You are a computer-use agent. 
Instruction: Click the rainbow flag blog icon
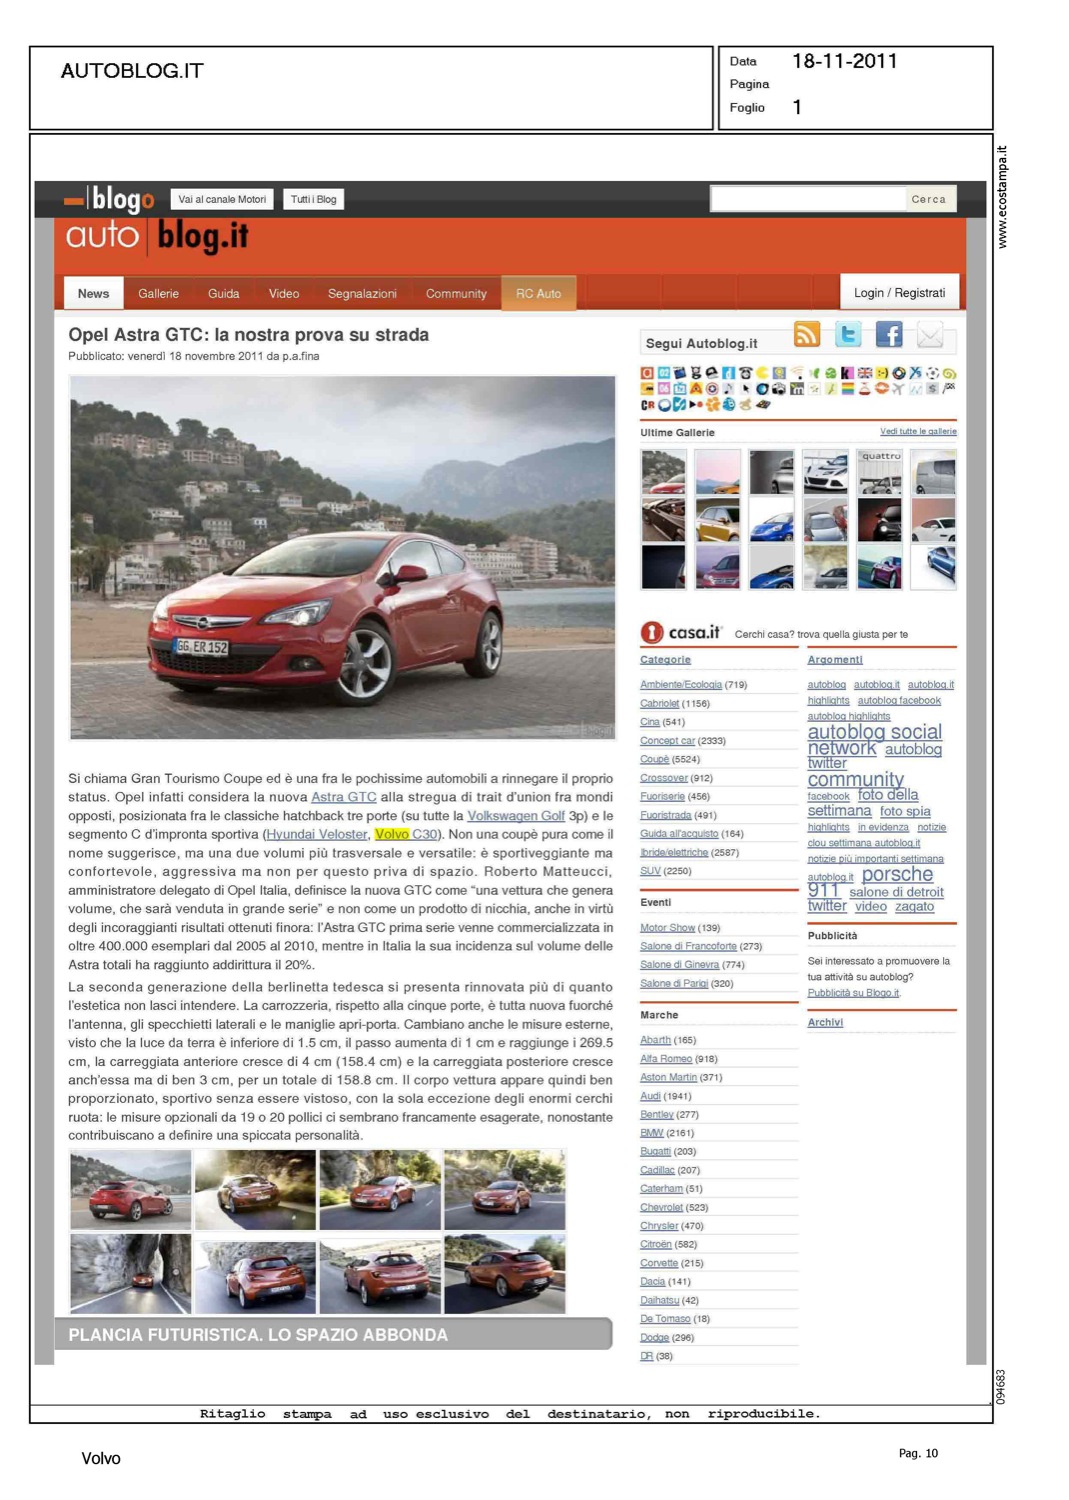coord(847,389)
